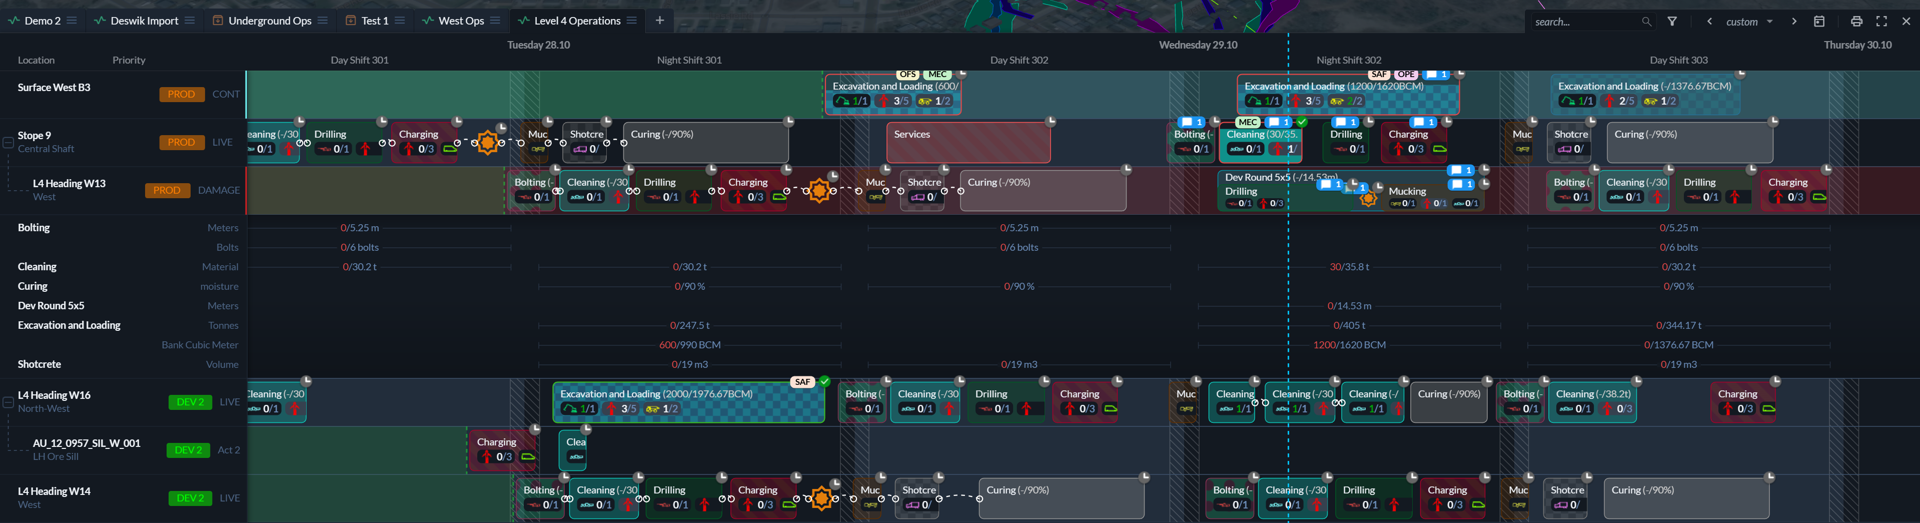Click DEV 2 badge on AU_12_0957_SIL_W_001
The height and width of the screenshot is (523, 1920).
[x=187, y=450]
